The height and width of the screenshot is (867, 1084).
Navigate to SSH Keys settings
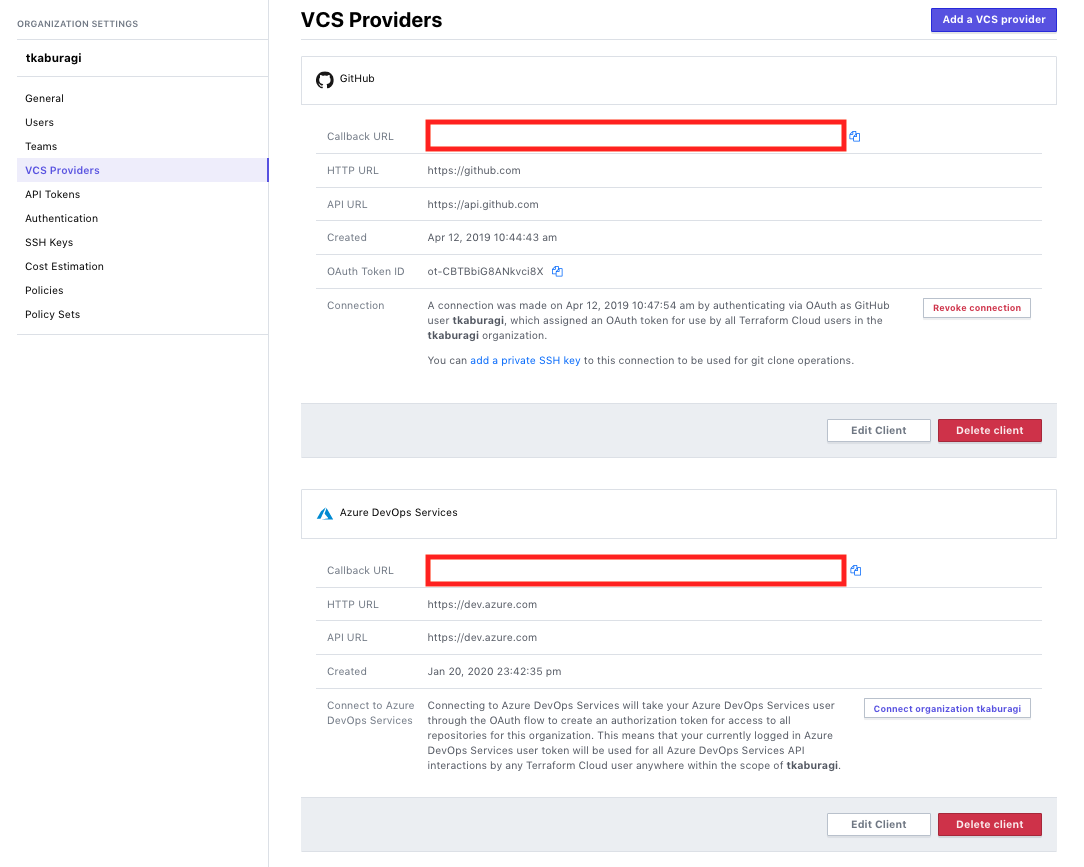coord(49,242)
